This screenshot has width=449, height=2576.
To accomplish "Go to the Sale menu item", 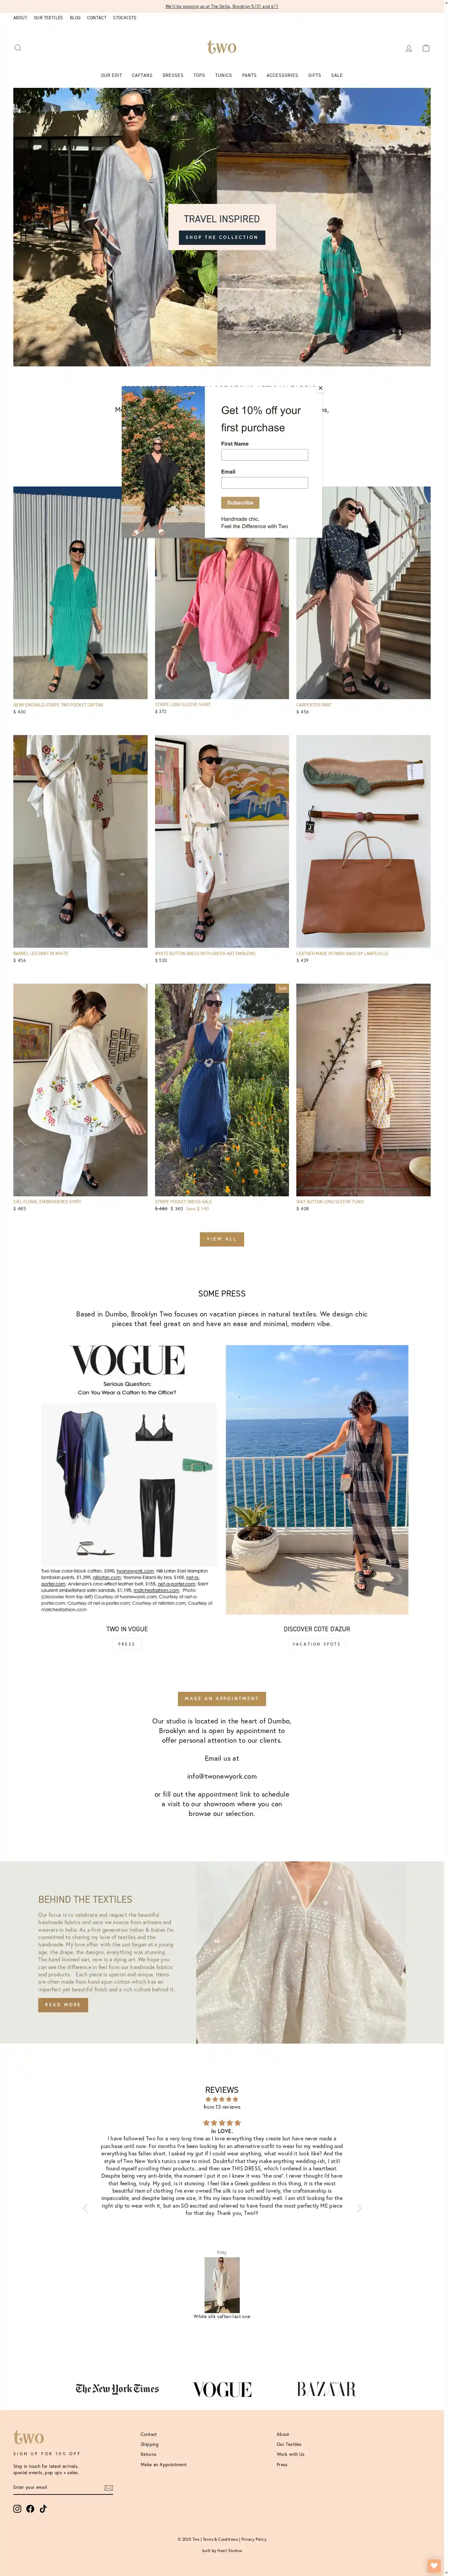I will 337,75.
